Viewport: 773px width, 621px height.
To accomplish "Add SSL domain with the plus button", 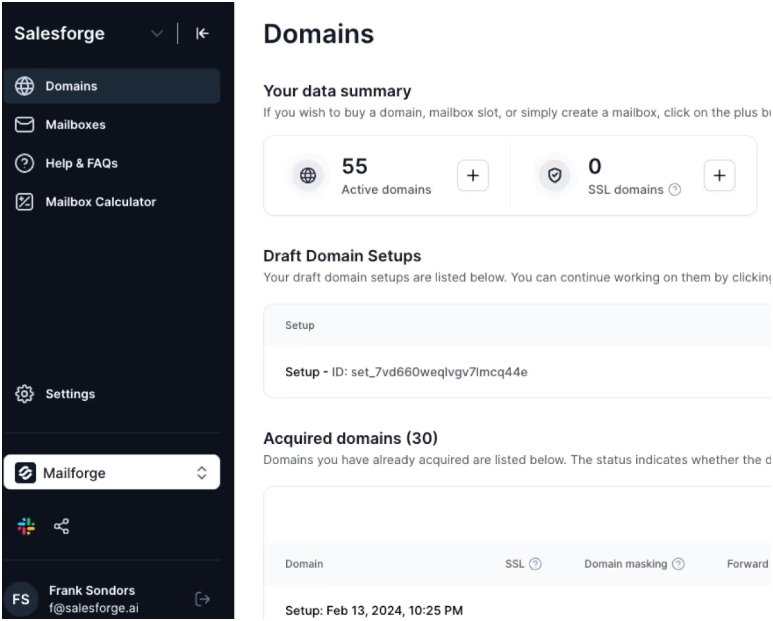I will coord(719,175).
